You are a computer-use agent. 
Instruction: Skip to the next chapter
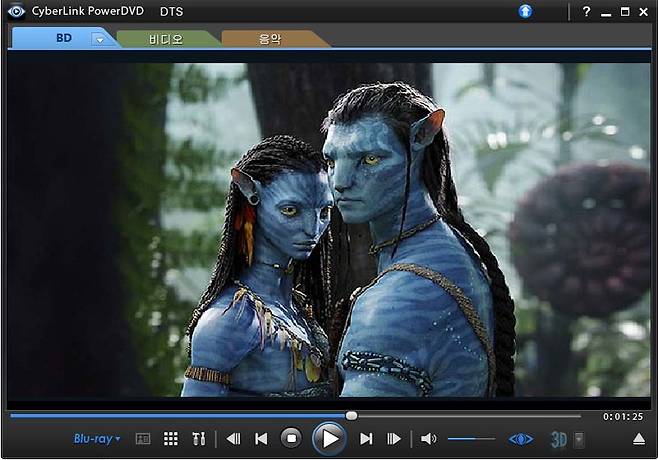(x=366, y=438)
